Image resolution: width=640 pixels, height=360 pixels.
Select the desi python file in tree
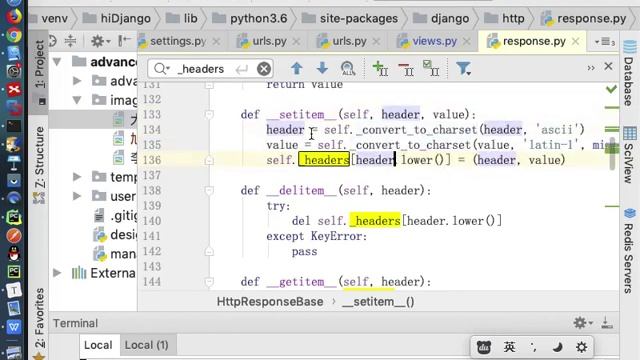coord(116,235)
